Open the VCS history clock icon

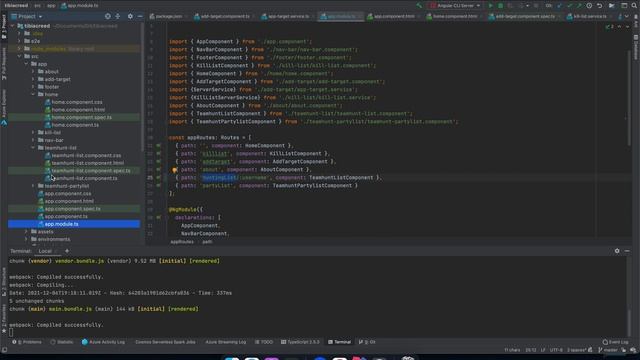coord(589,6)
